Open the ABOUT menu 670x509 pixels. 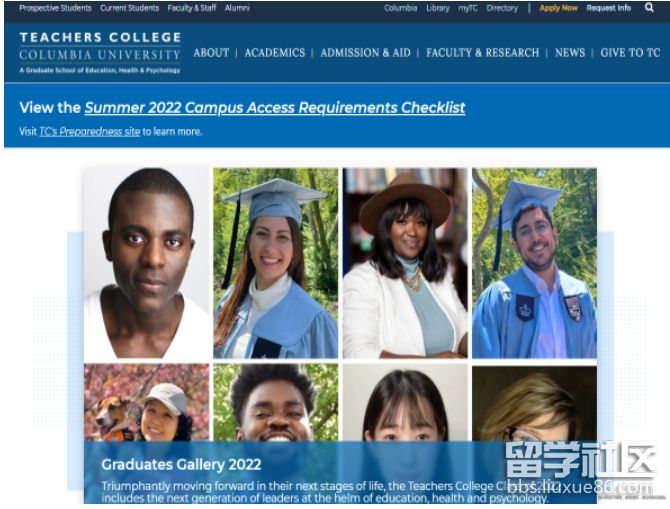211,53
